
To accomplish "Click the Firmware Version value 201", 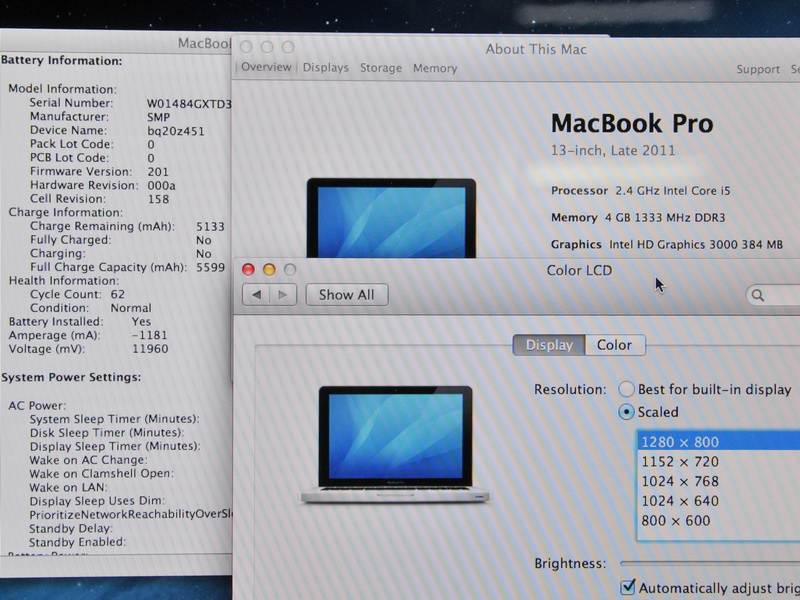I will tap(158, 172).
